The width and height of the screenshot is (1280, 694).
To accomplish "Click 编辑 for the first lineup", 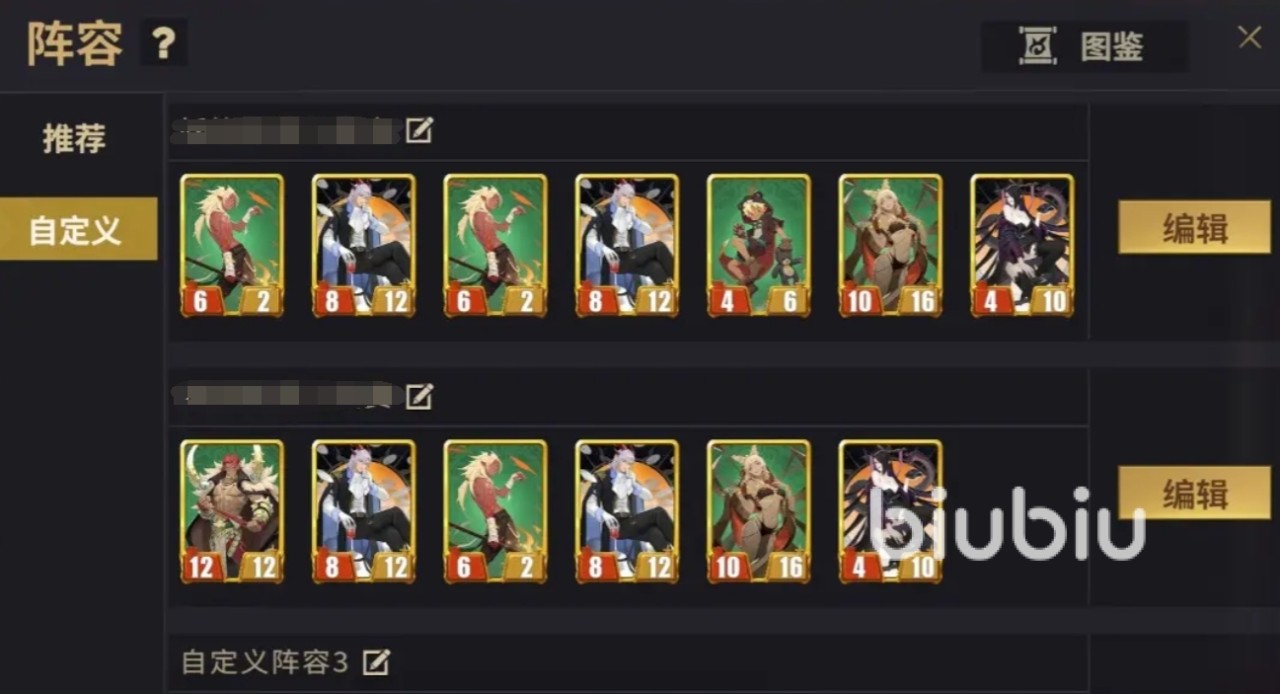I will click(1180, 227).
